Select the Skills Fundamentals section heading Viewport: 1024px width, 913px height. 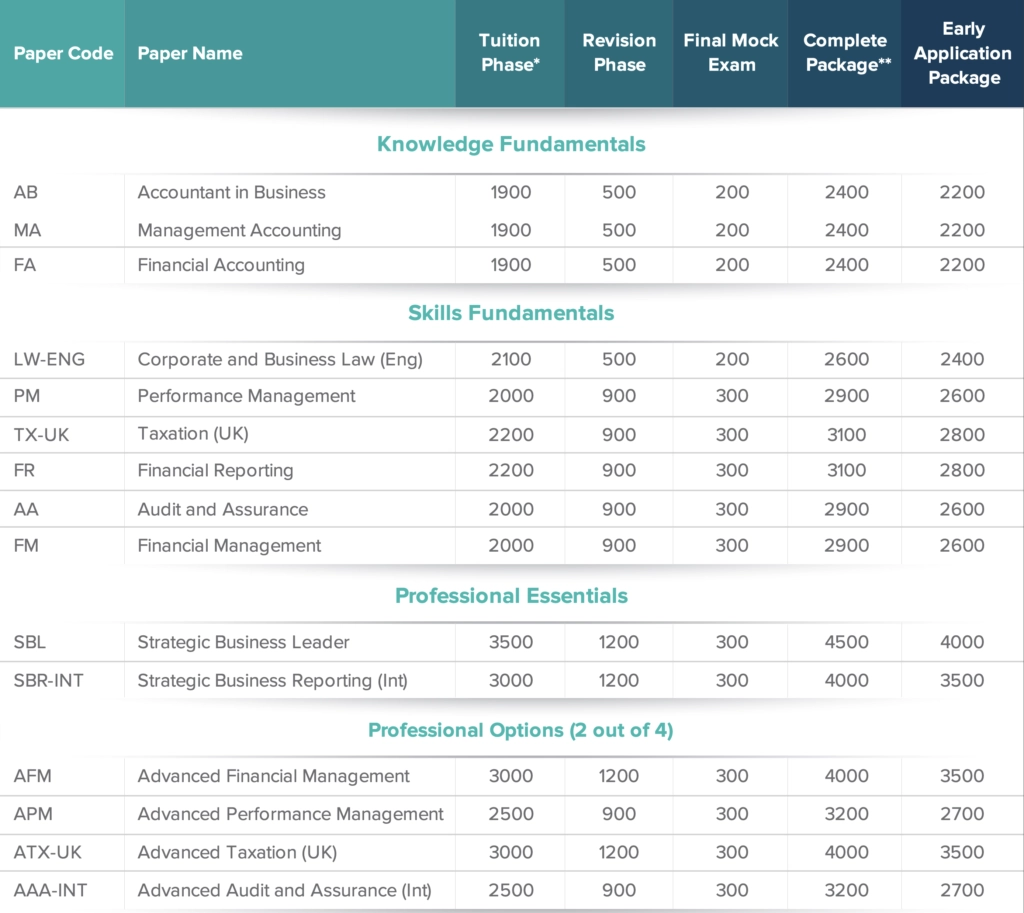pyautogui.click(x=511, y=313)
